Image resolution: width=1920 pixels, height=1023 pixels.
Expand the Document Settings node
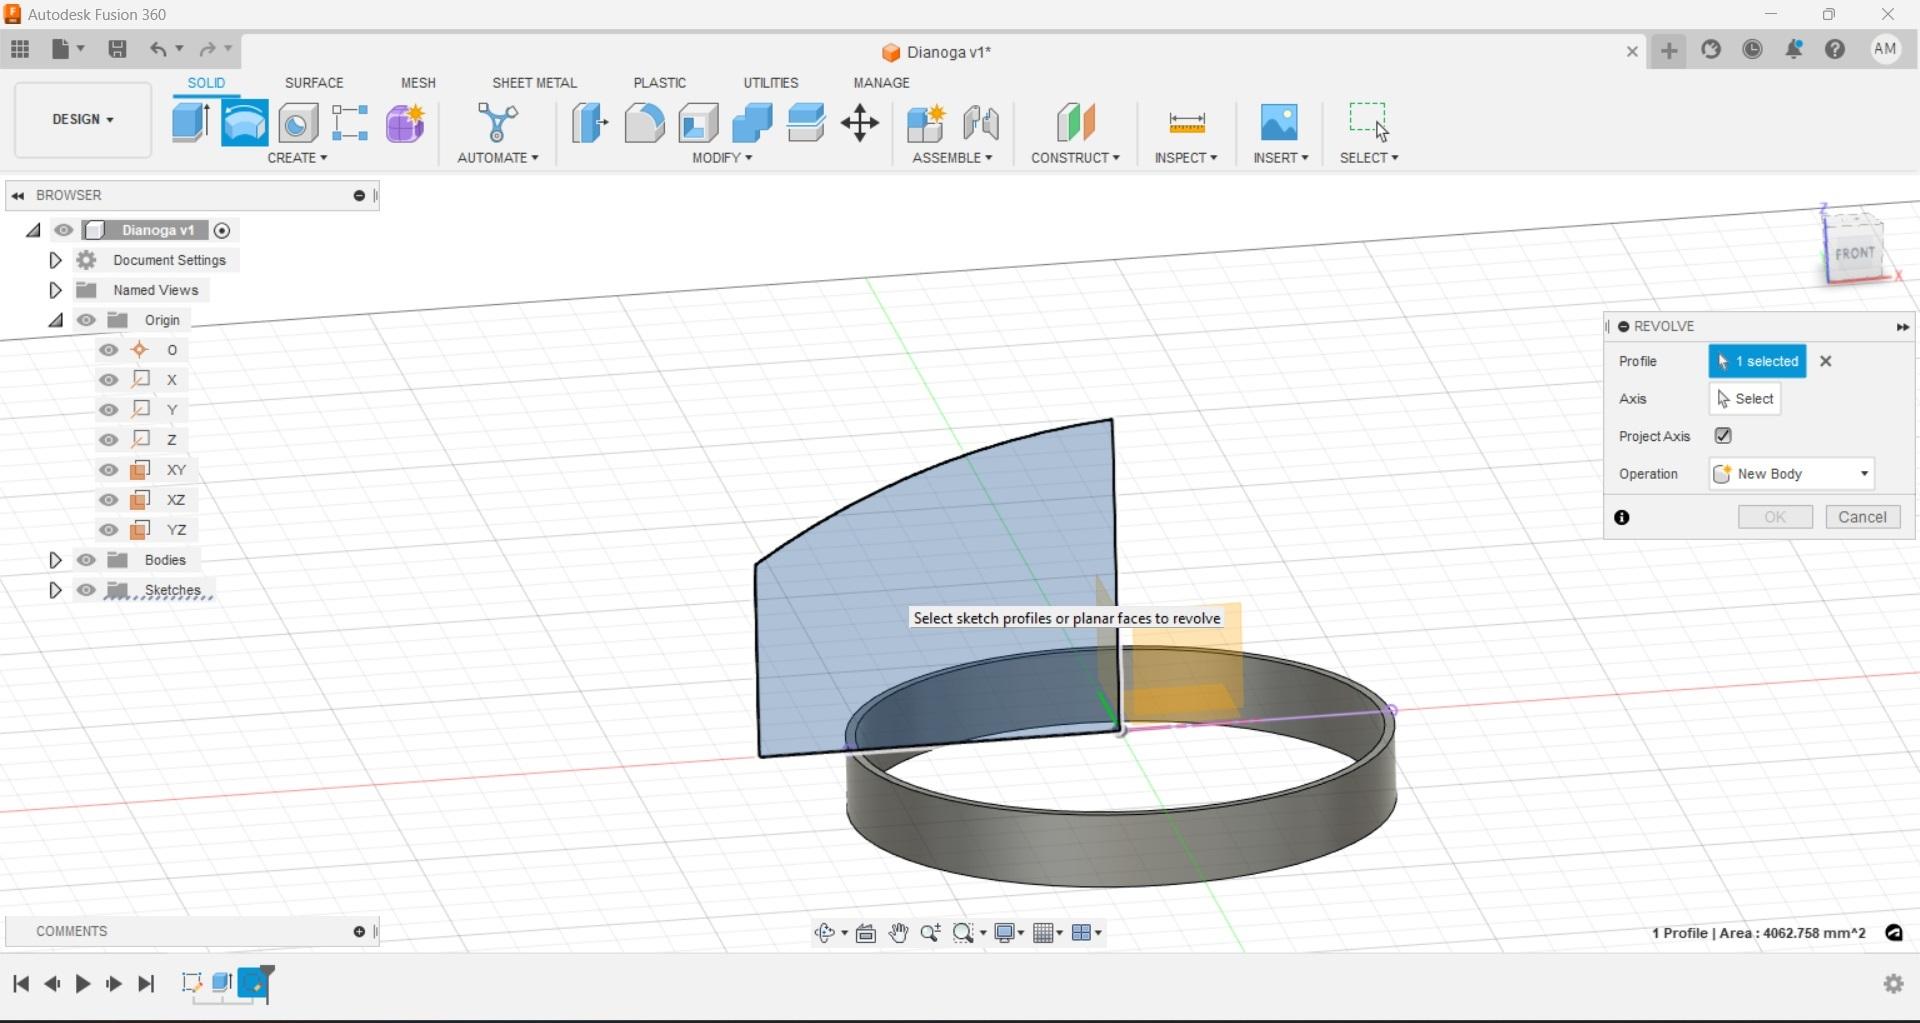tap(55, 260)
